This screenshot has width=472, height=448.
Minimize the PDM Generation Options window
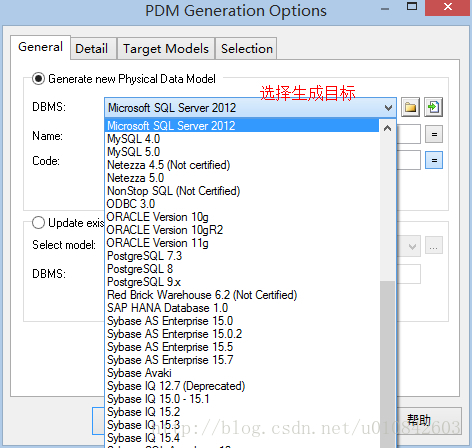coord(385,8)
